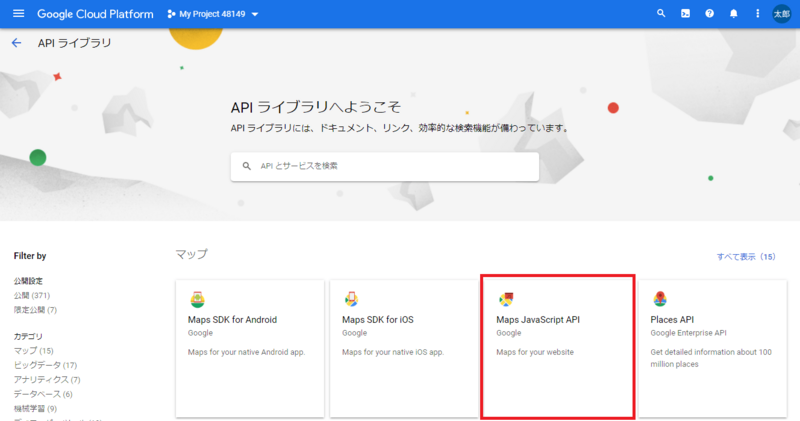Select the マップ (15) category filter
Viewport: 800px width, 421px height.
click(x=33, y=351)
